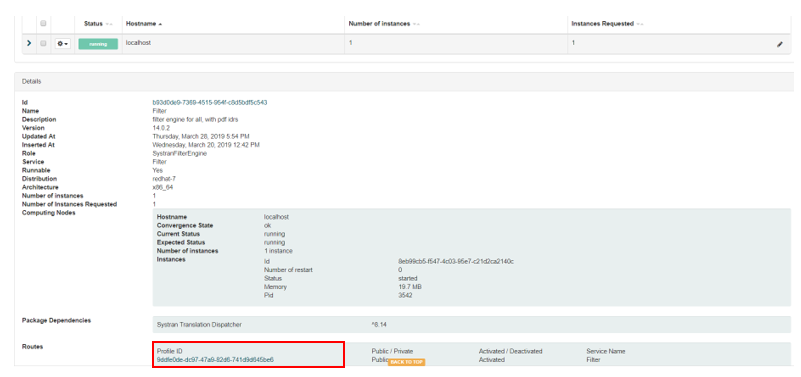Select the ^8.14 dependency version
This screenshot has width=801, height=377.
pyautogui.click(x=380, y=324)
